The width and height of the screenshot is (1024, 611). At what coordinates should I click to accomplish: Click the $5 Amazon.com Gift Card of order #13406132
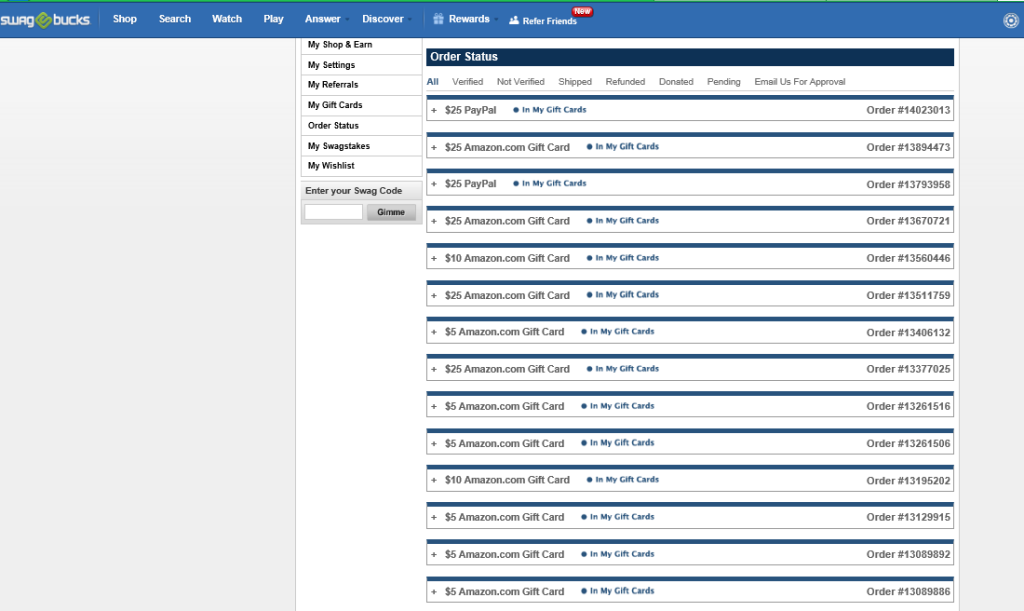pos(504,332)
